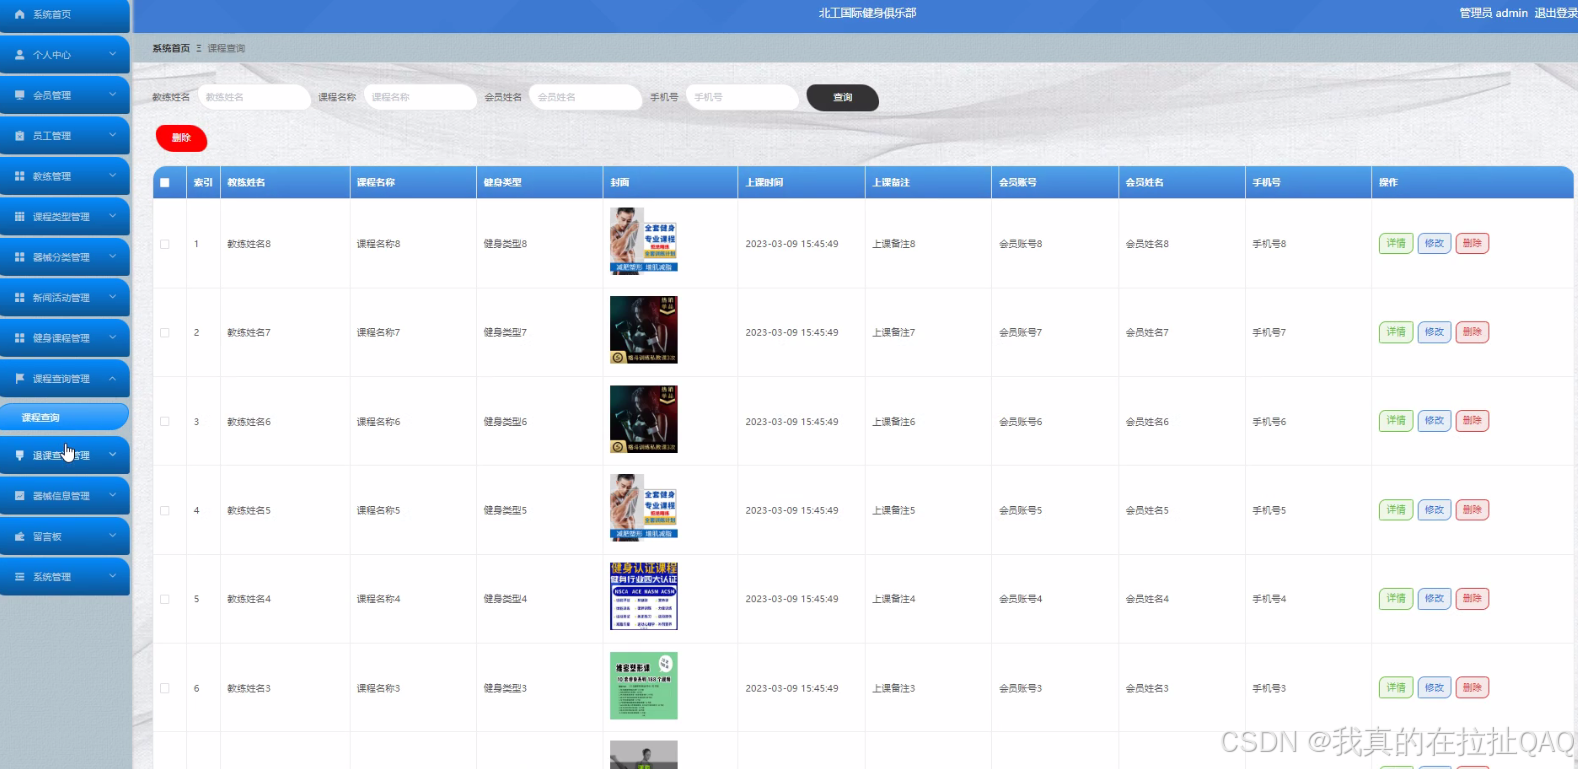Focus the 手机号 search input

pos(743,97)
